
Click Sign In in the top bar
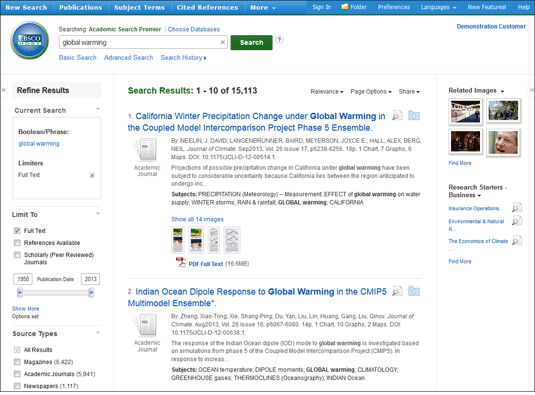point(321,7)
